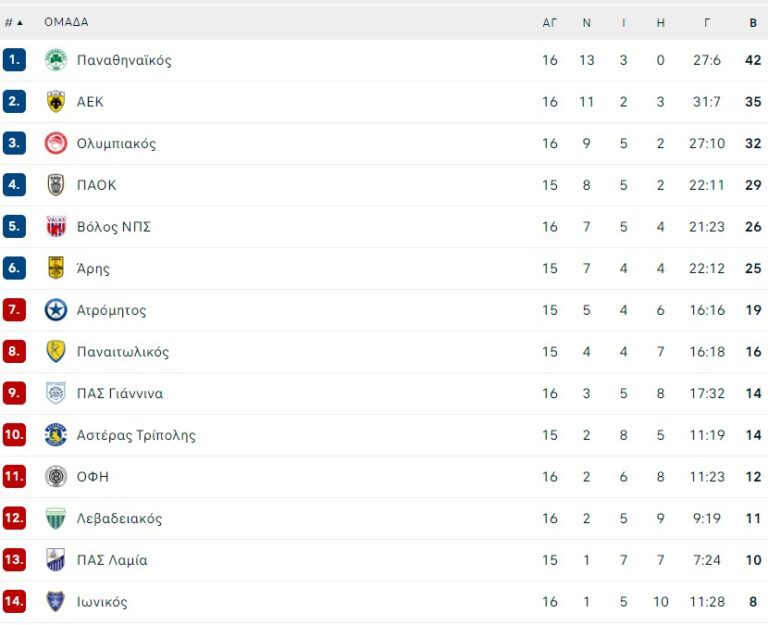
Task: Sort table by the Ν wins column
Action: [x=587, y=22]
